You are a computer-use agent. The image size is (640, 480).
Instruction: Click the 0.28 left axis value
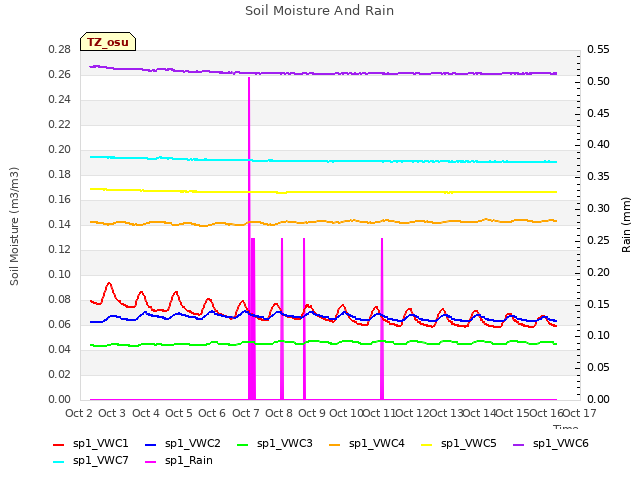click(x=60, y=49)
